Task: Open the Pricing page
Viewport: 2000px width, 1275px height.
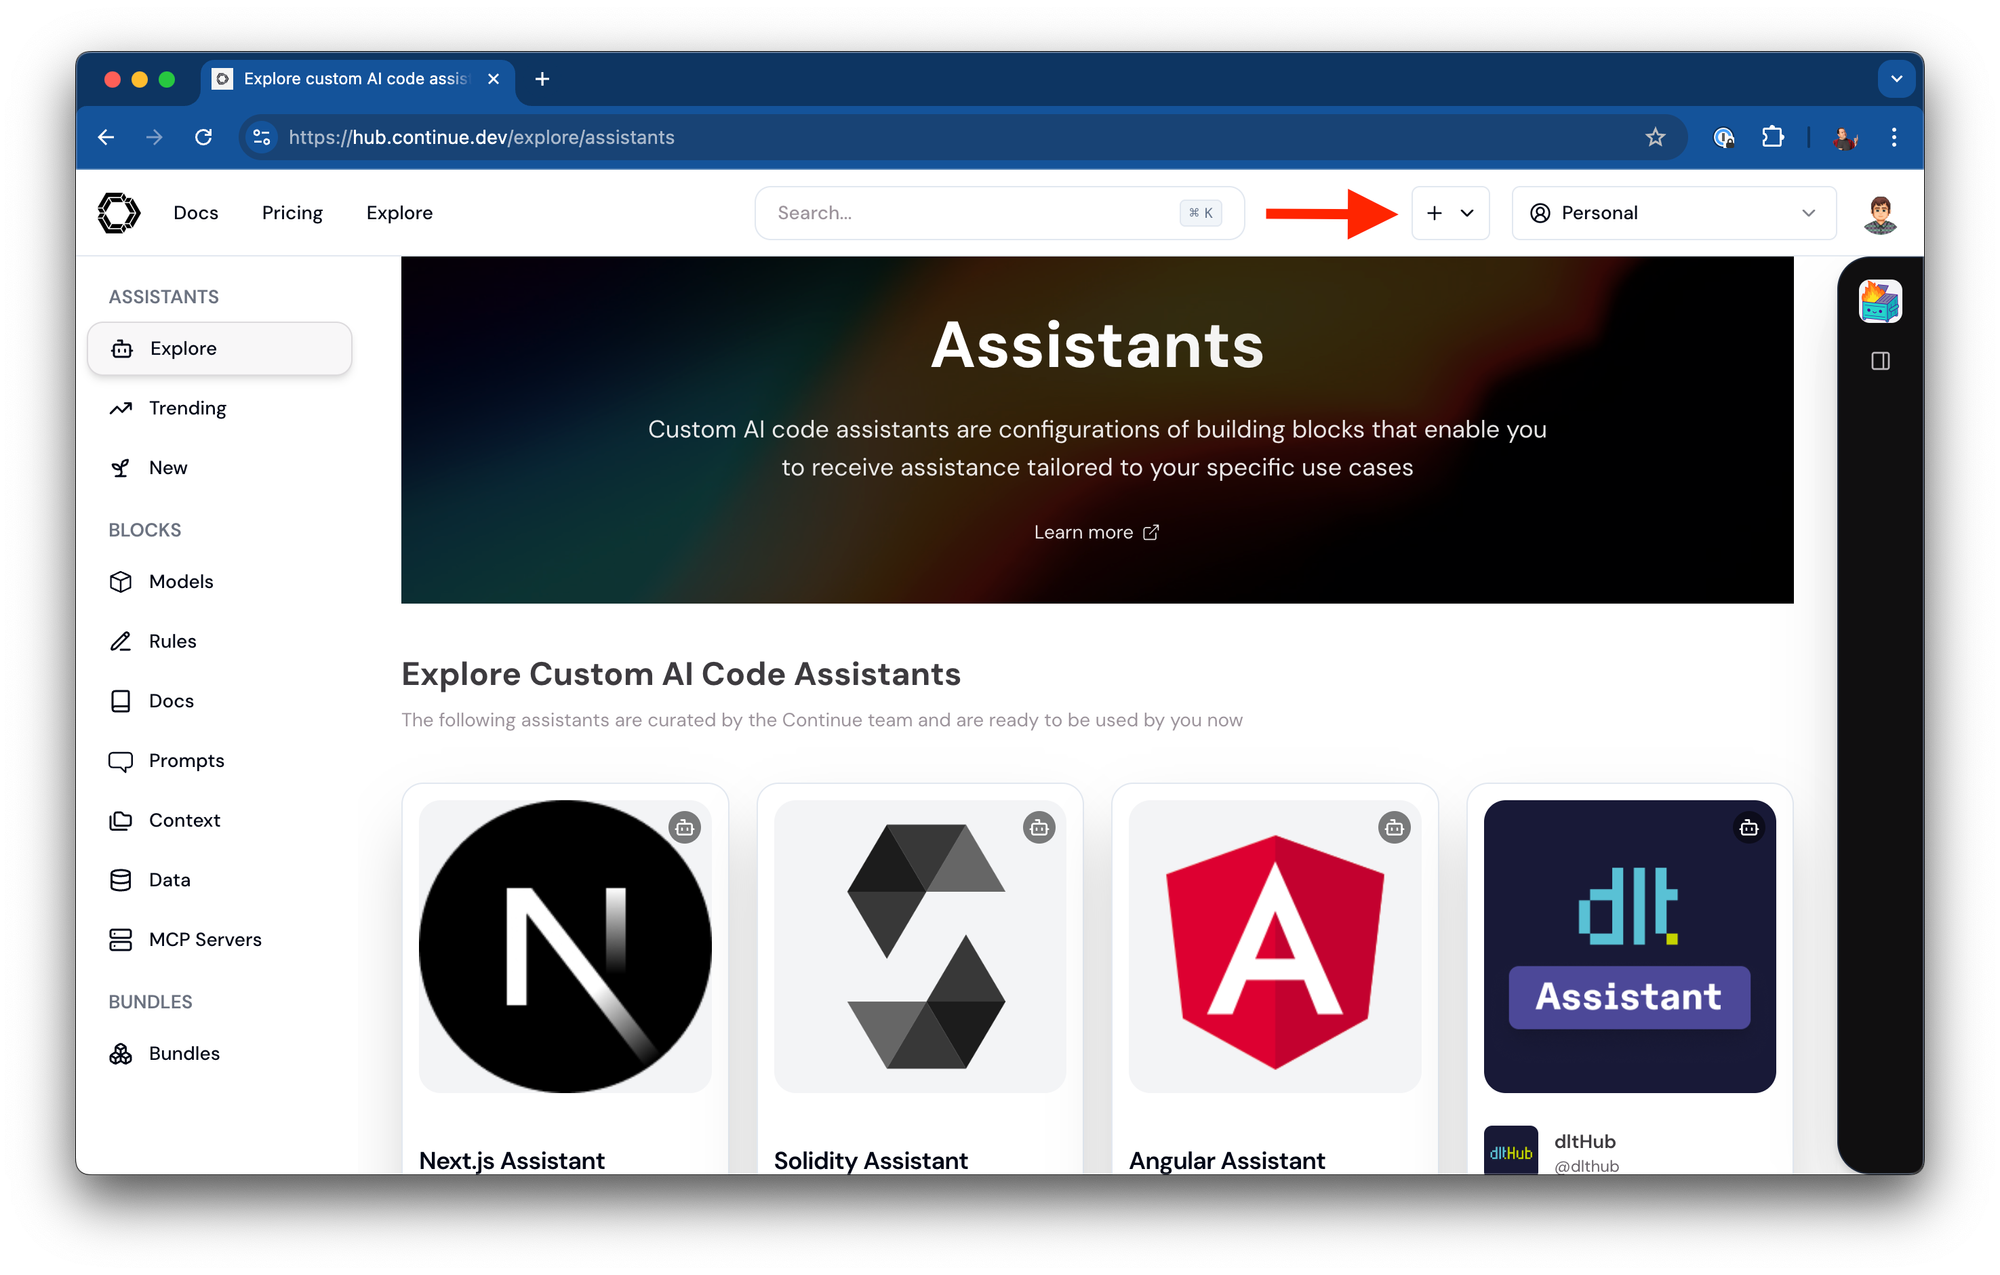Action: point(292,212)
